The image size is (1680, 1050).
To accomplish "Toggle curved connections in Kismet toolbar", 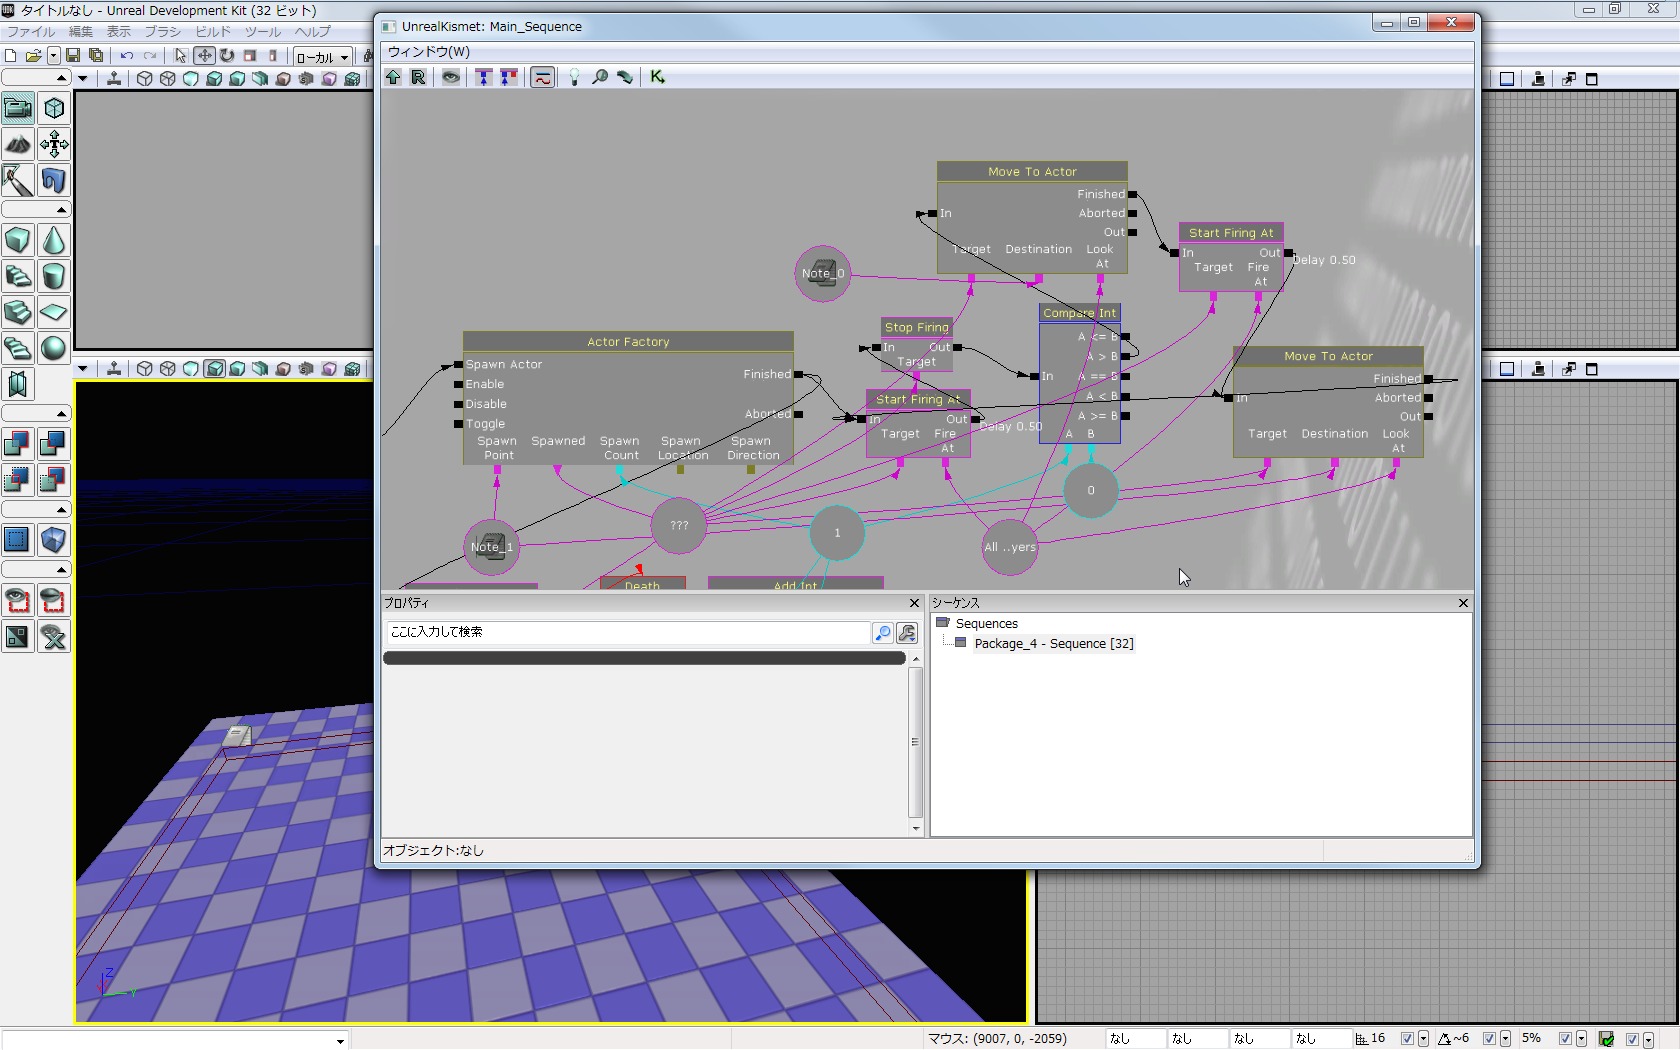I will pyautogui.click(x=542, y=77).
